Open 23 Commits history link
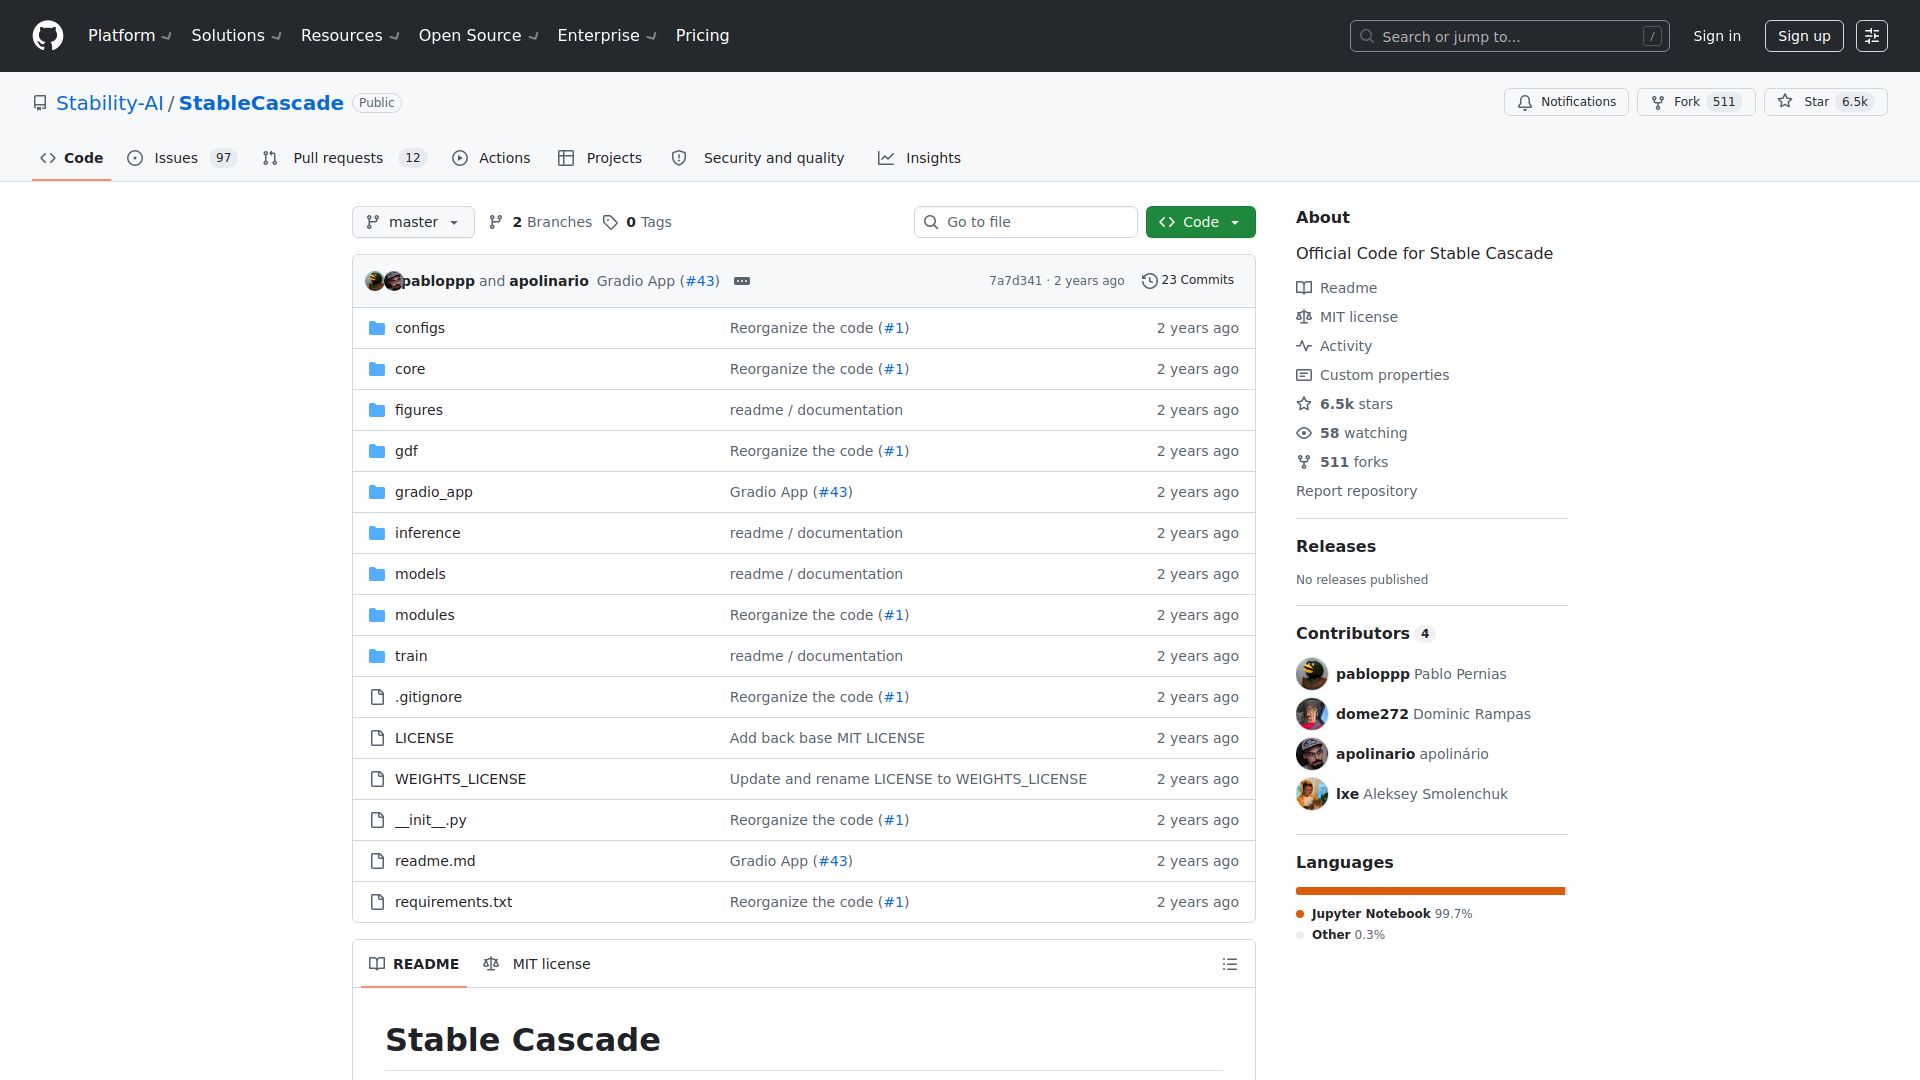 click(x=1188, y=281)
